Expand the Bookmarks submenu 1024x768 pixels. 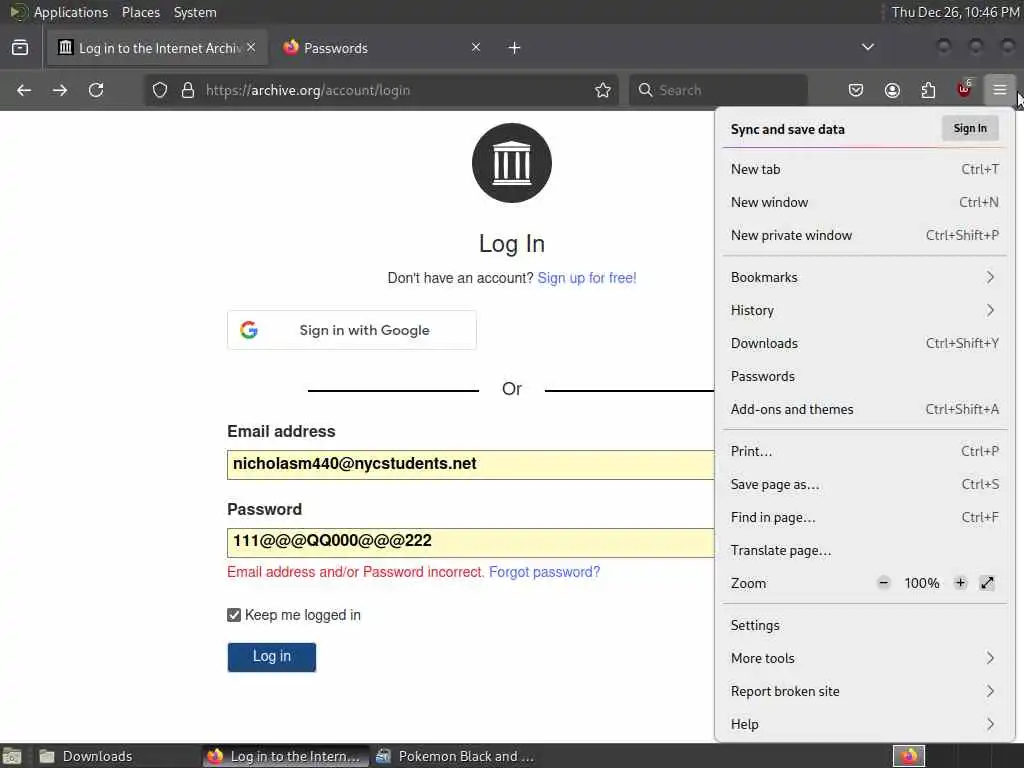pos(865,277)
